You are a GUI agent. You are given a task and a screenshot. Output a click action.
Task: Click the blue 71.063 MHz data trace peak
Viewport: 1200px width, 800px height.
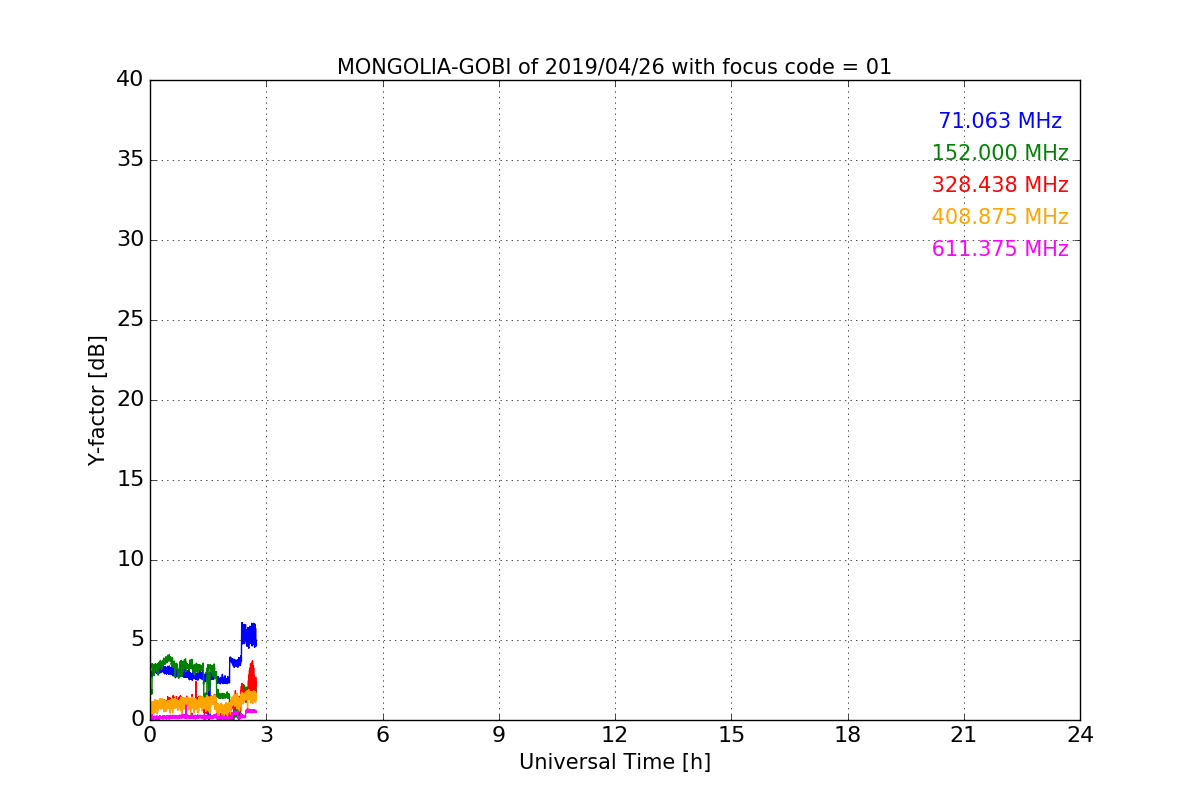[x=248, y=634]
